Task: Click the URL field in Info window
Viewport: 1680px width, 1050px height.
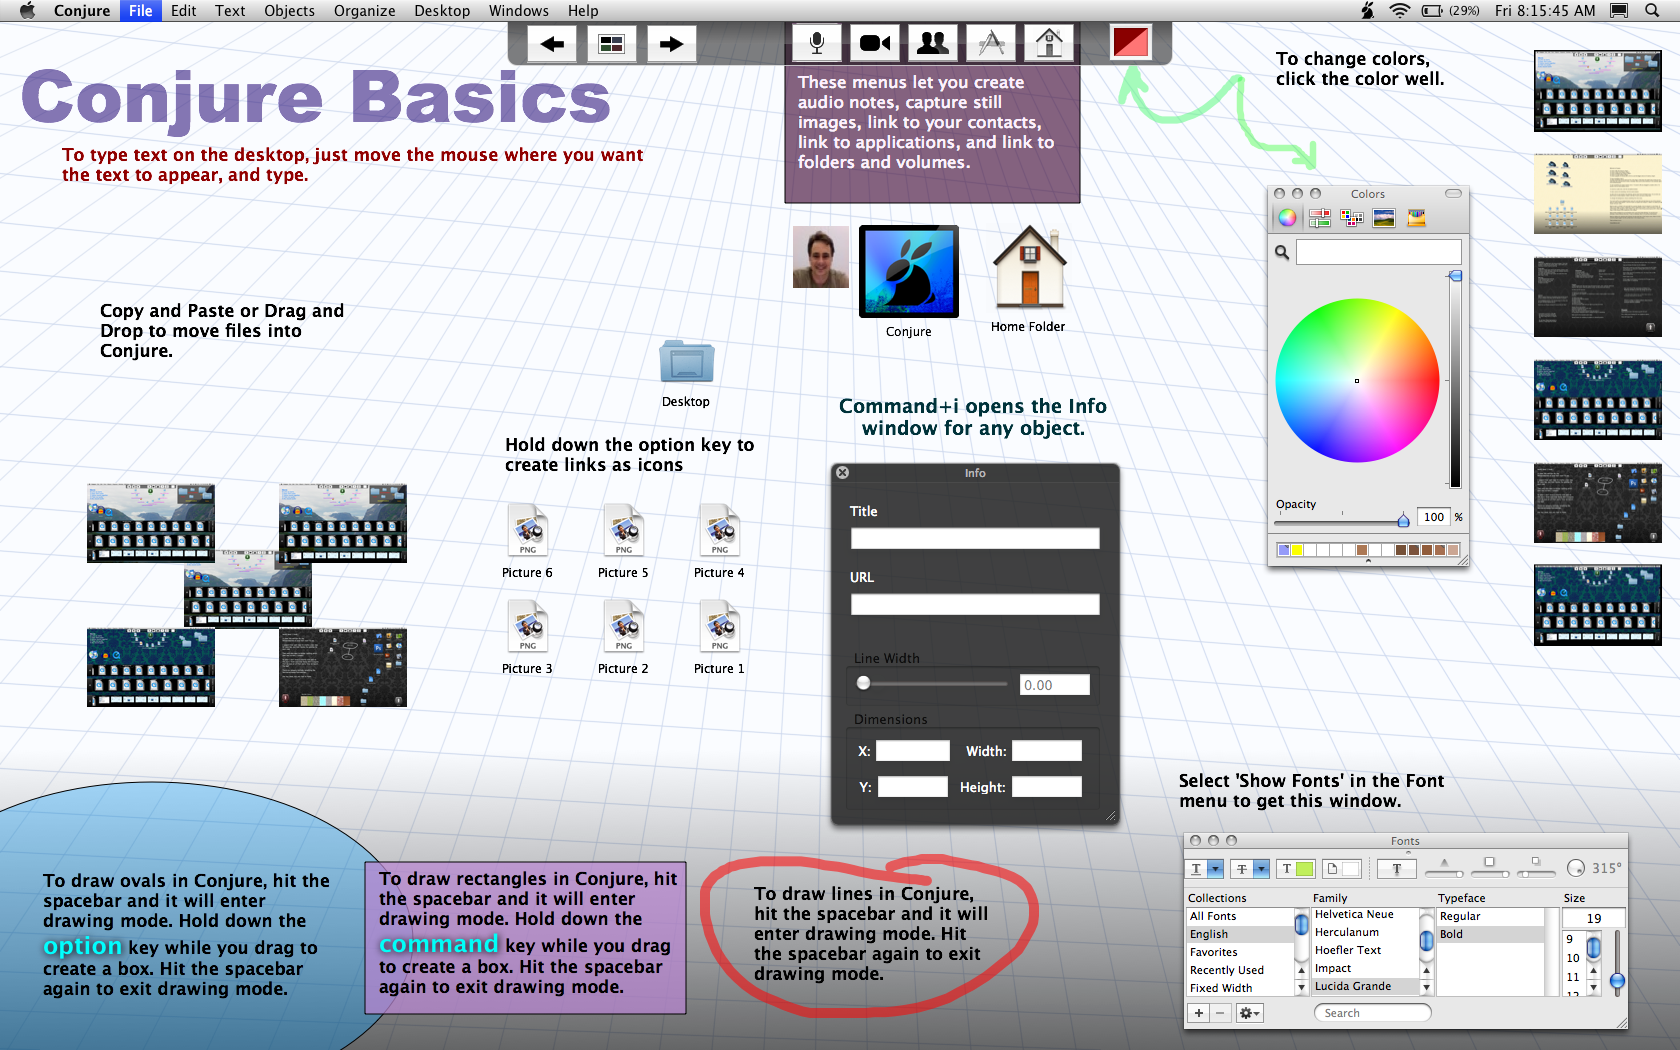Action: click(975, 605)
